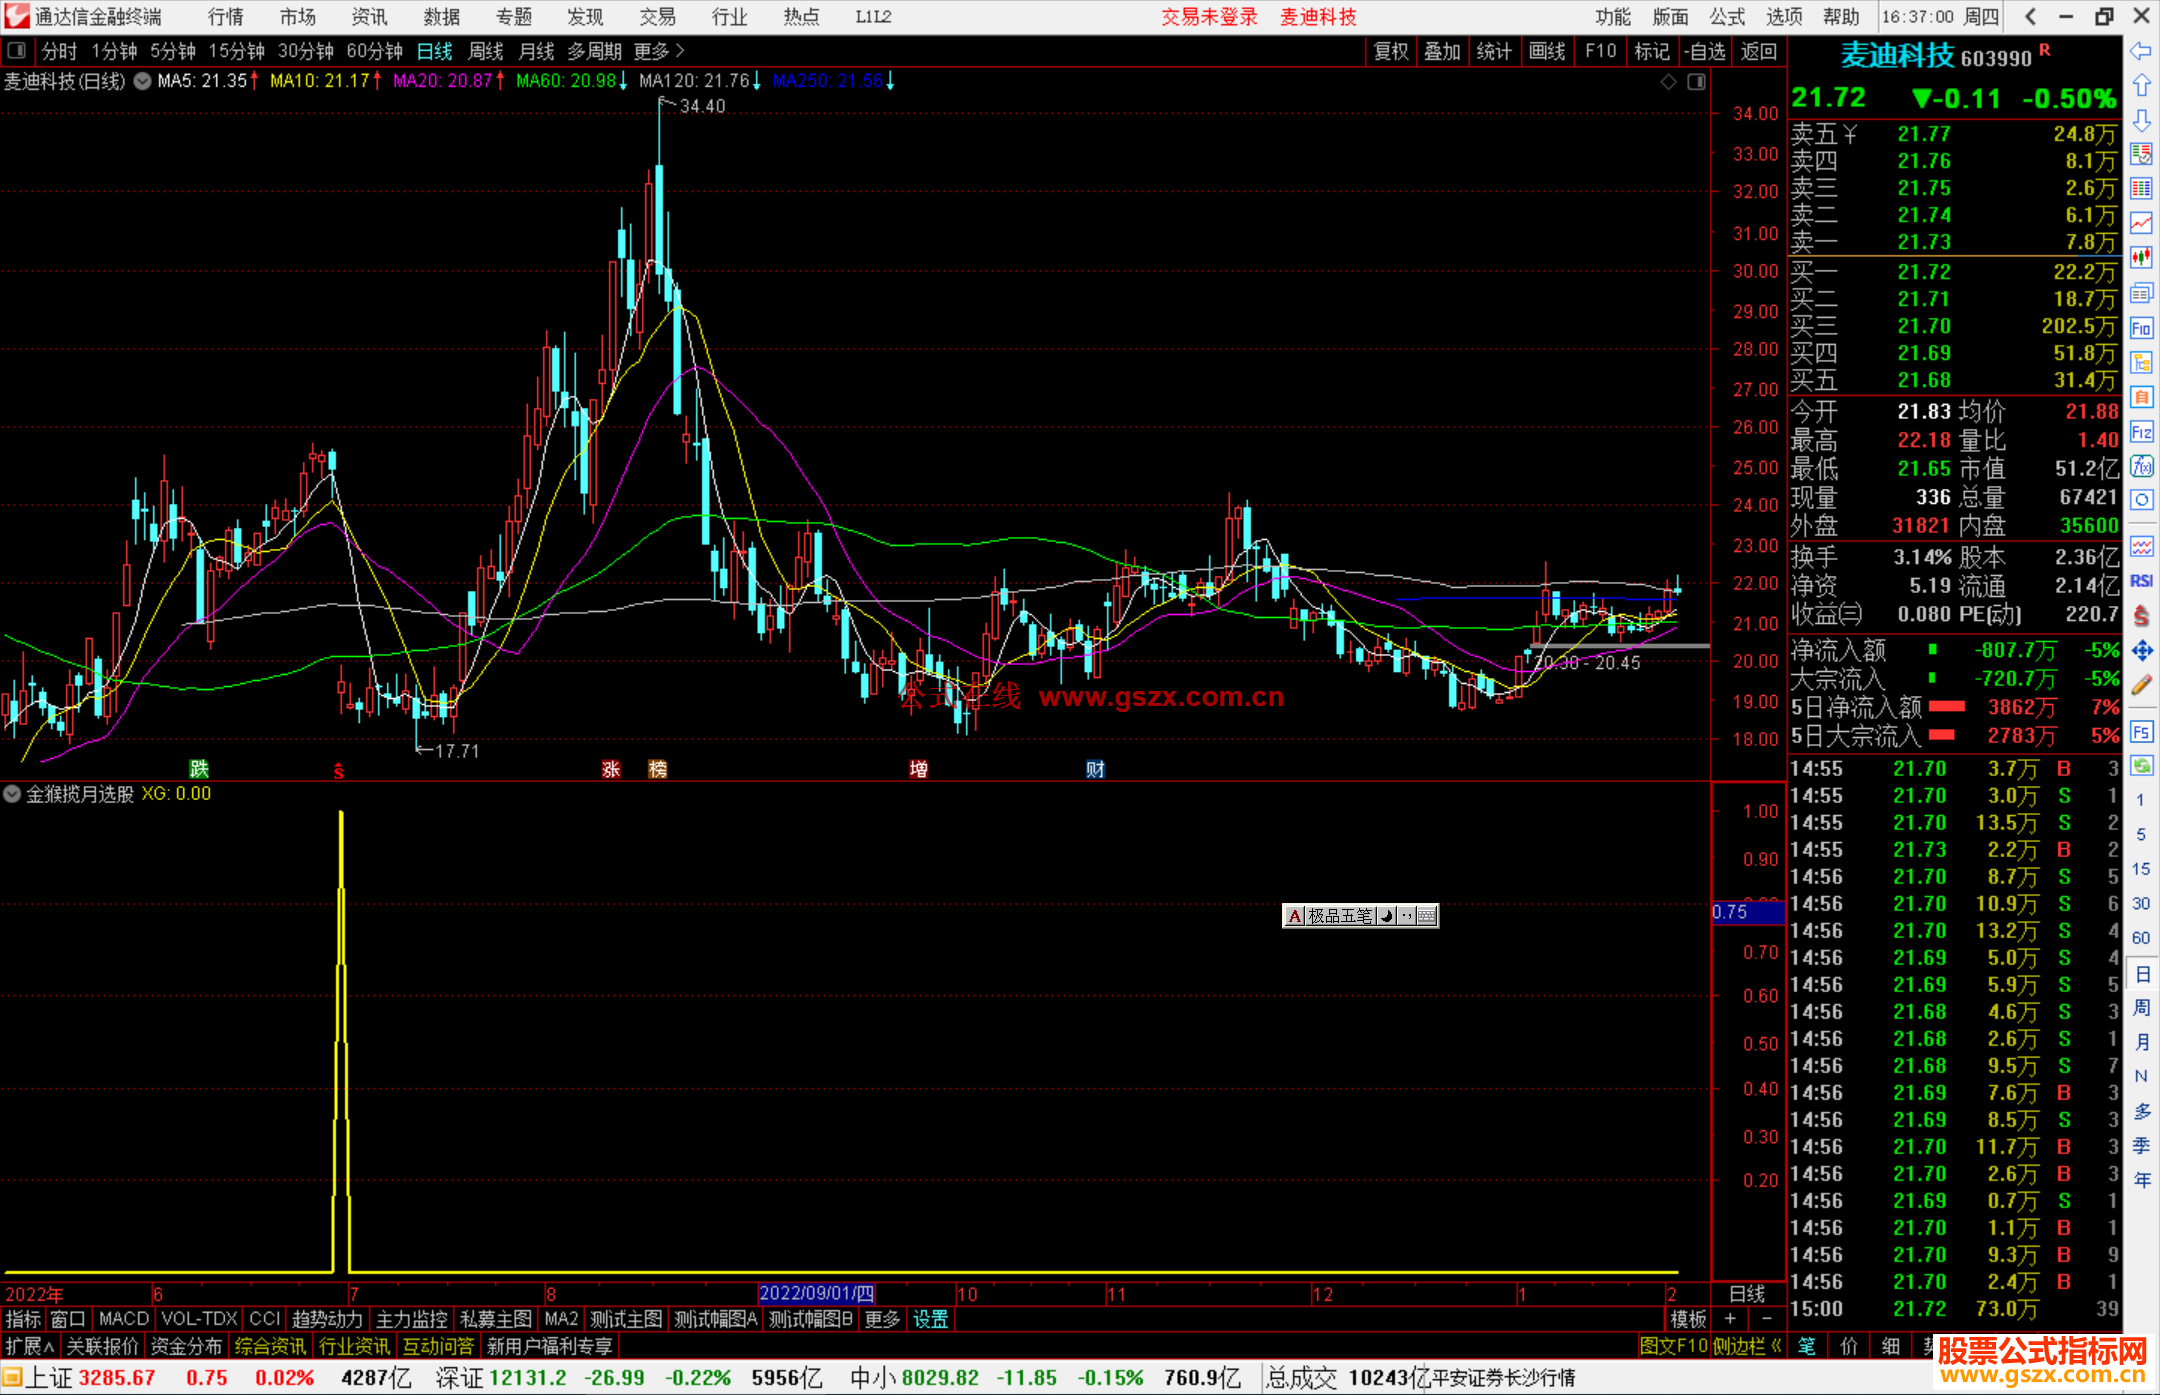Click the candlestick chart icon in sidebar

pos(2141,258)
